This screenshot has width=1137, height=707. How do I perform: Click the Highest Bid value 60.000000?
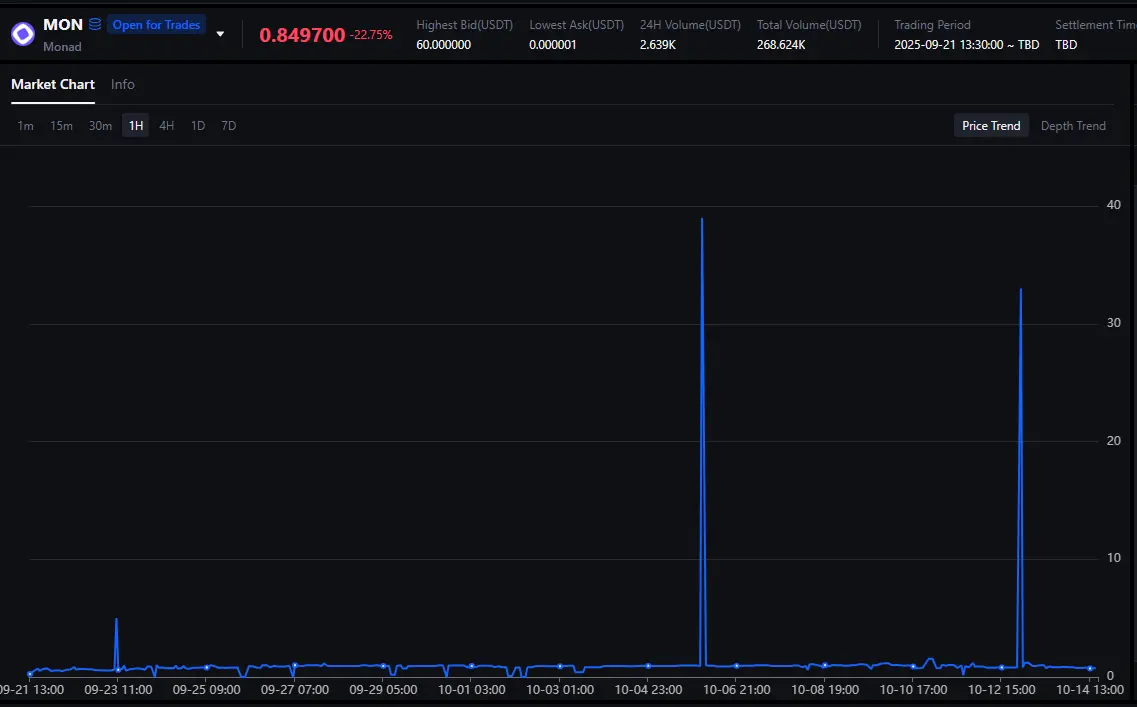coord(443,45)
